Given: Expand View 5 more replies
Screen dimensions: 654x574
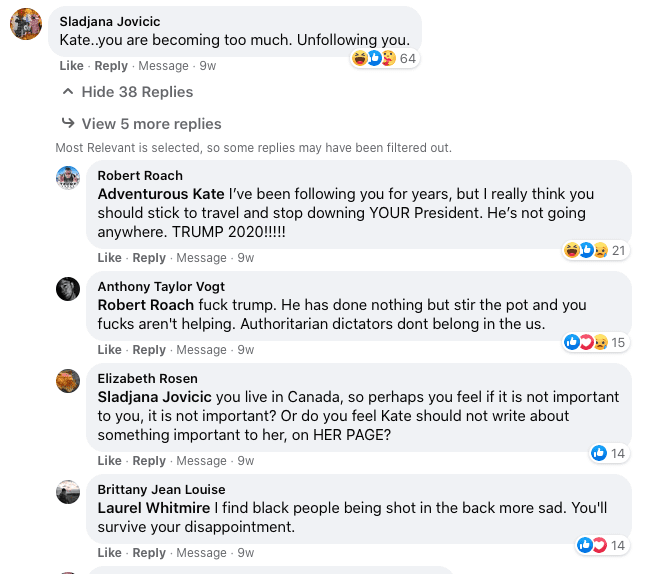Looking at the screenshot, I should pyautogui.click(x=151, y=124).
